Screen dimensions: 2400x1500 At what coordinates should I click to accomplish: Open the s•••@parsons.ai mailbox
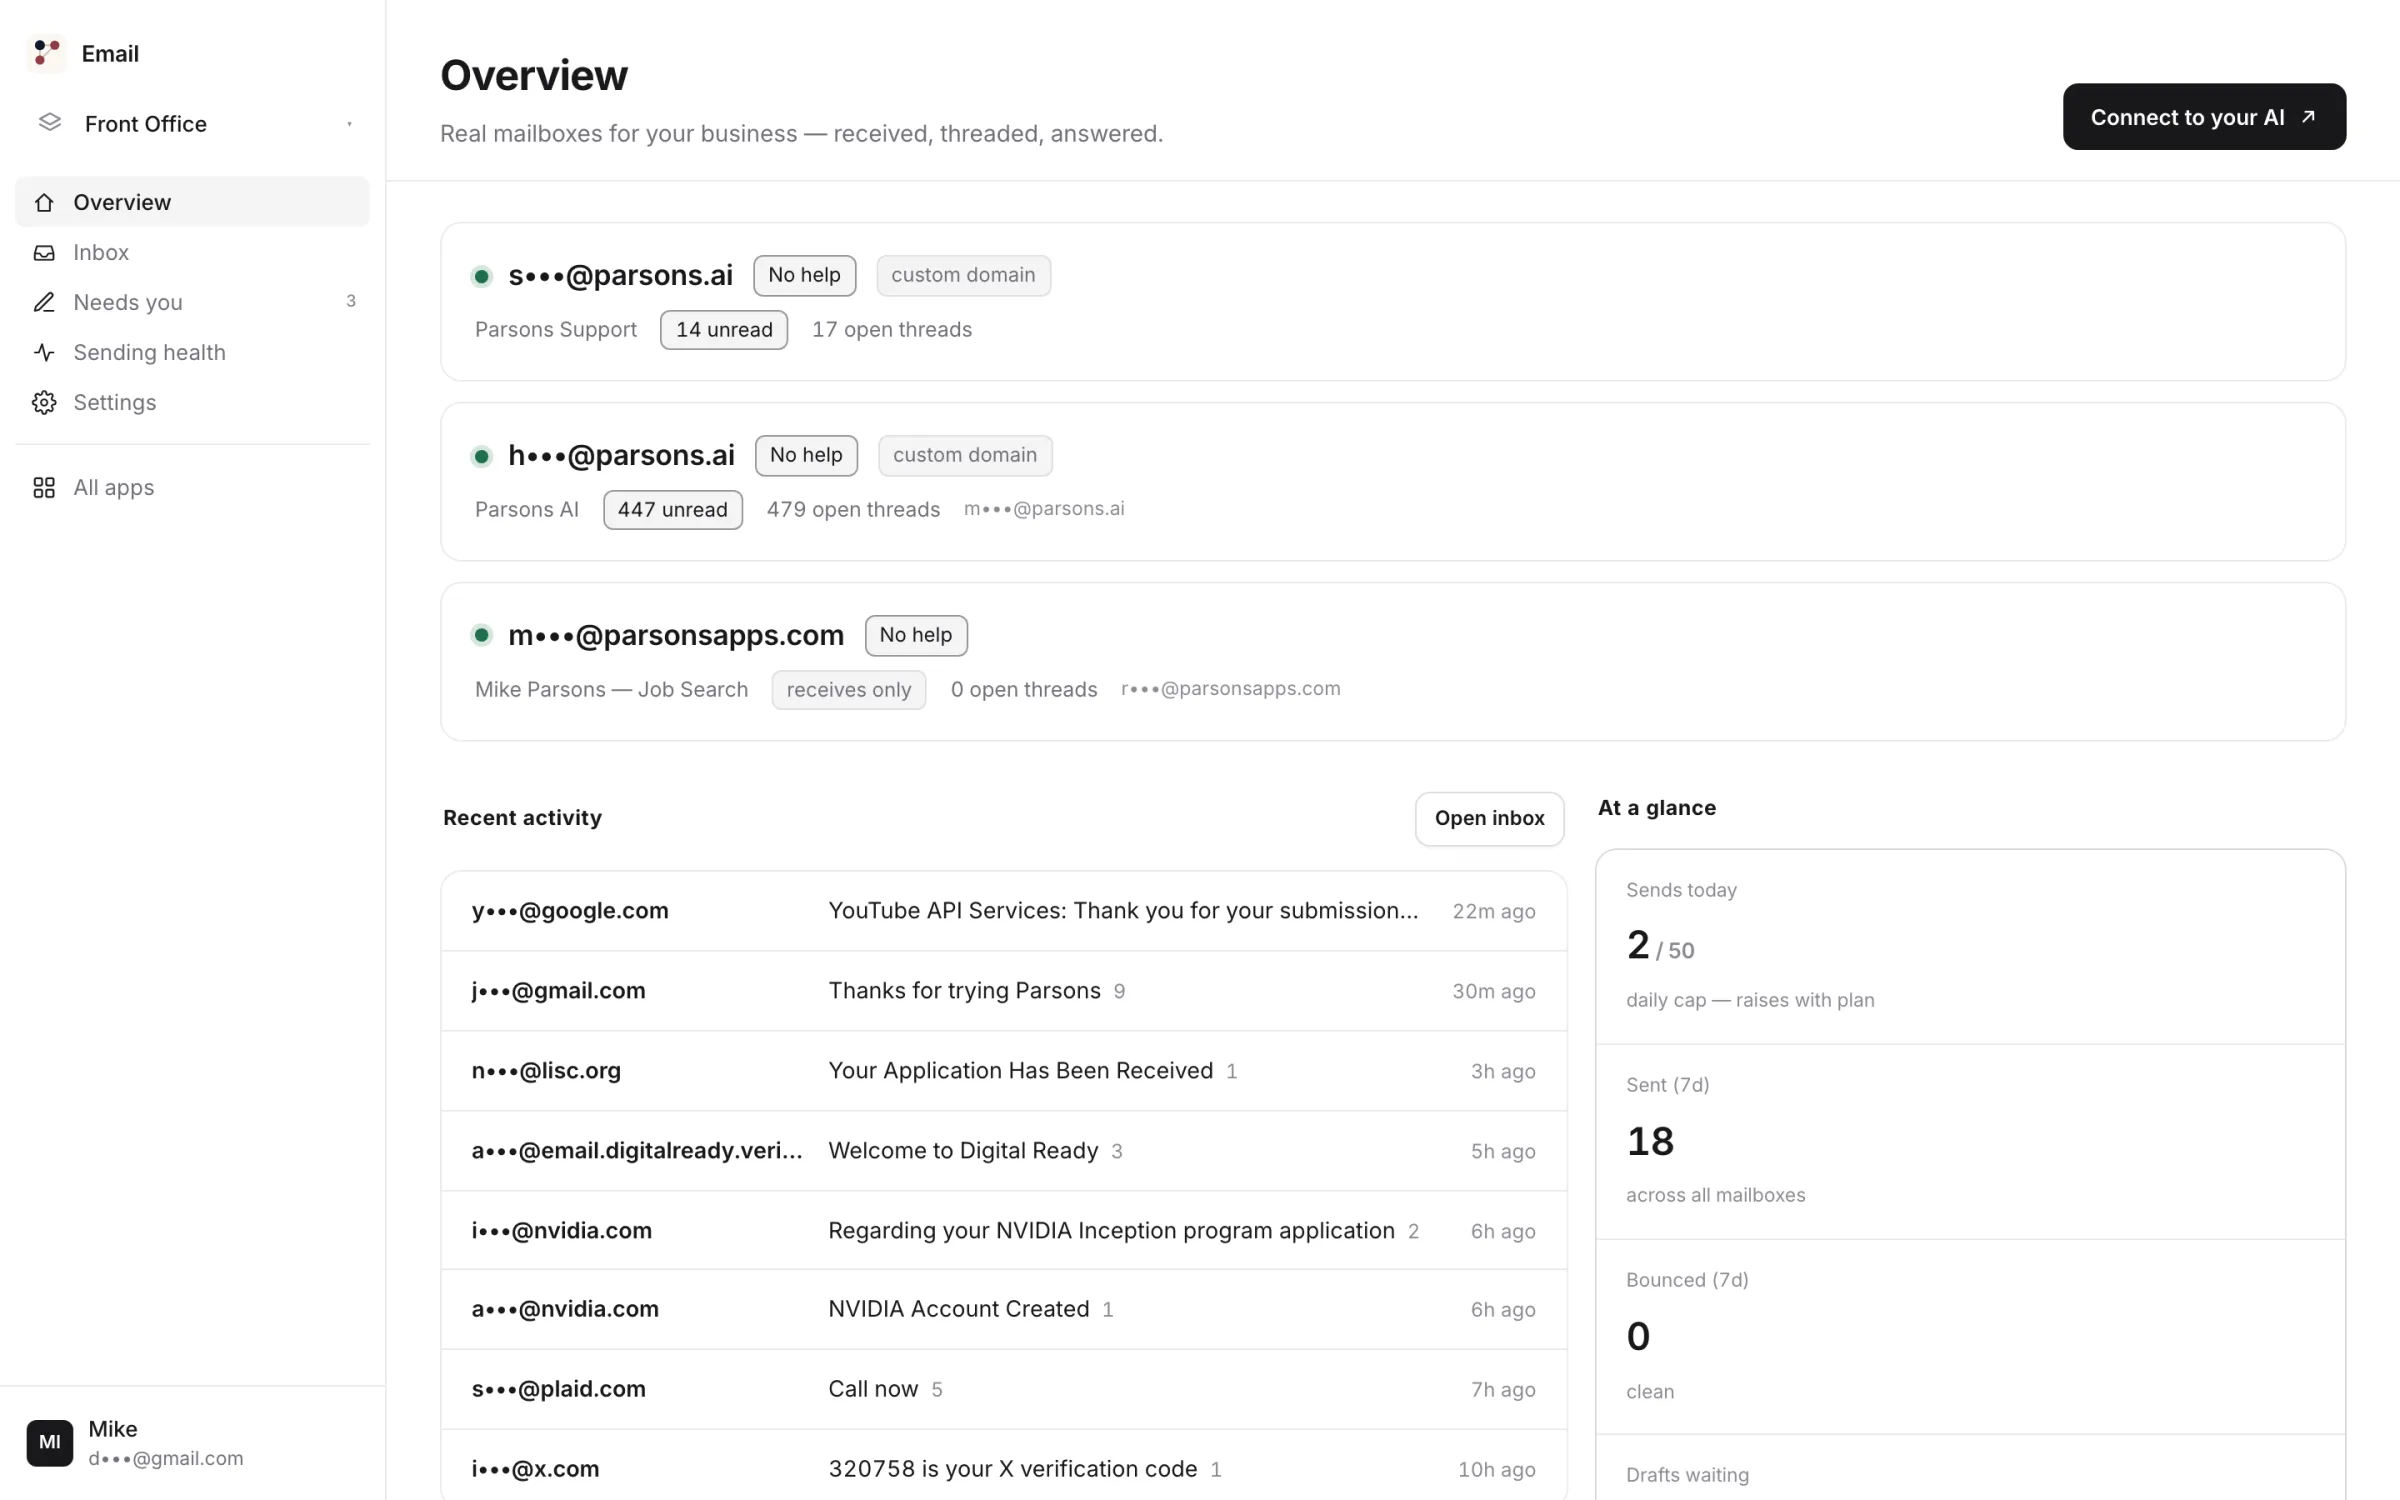(x=1393, y=301)
